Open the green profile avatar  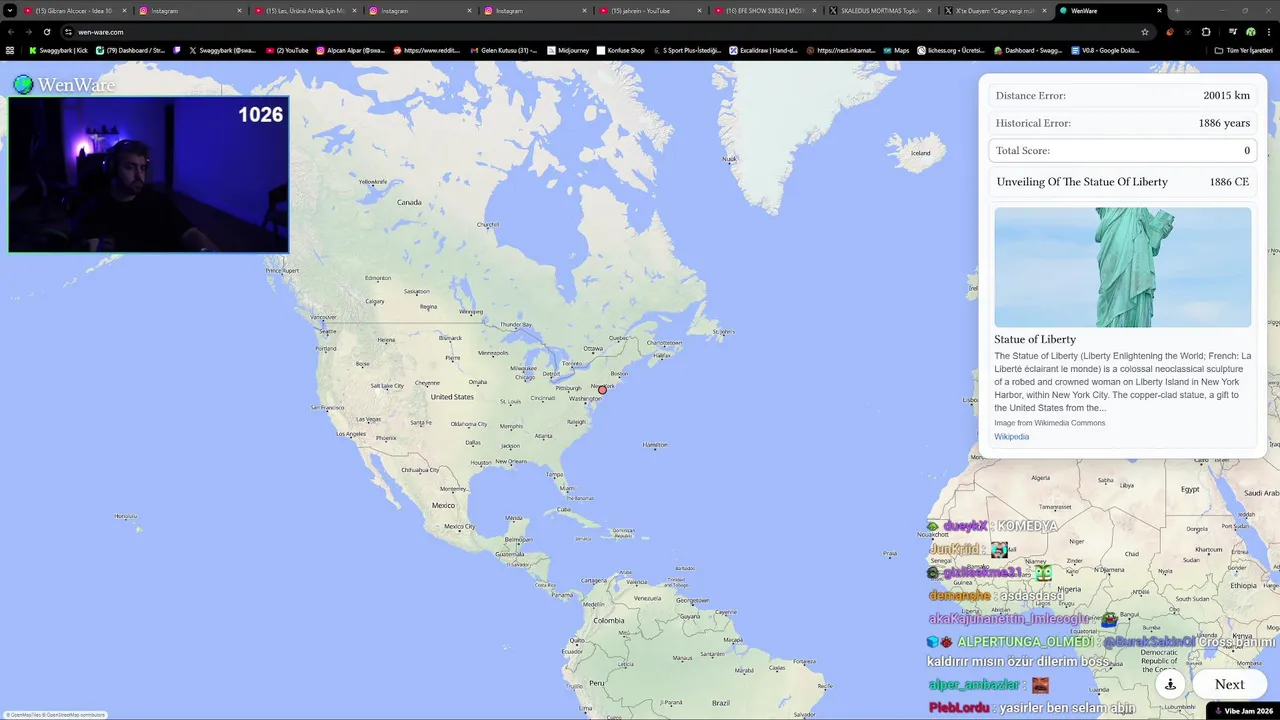point(1250,32)
